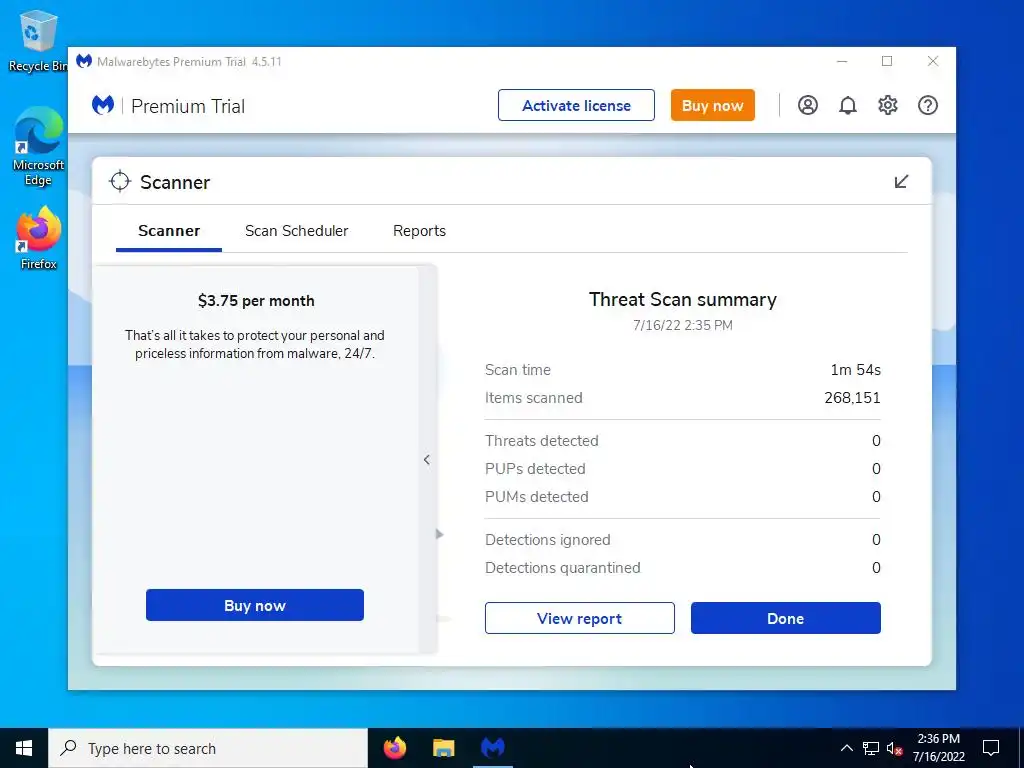
Task: Click the network tray icon
Action: click(x=871, y=748)
